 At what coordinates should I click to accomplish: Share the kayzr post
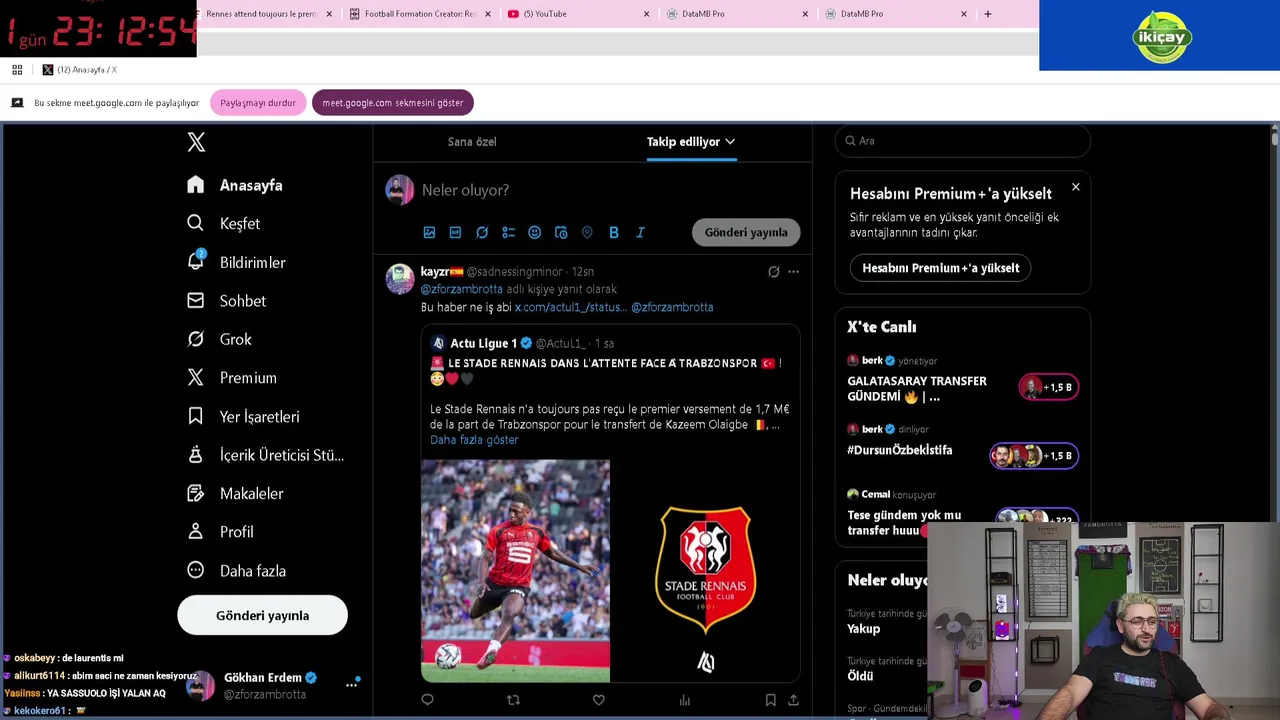tap(793, 700)
